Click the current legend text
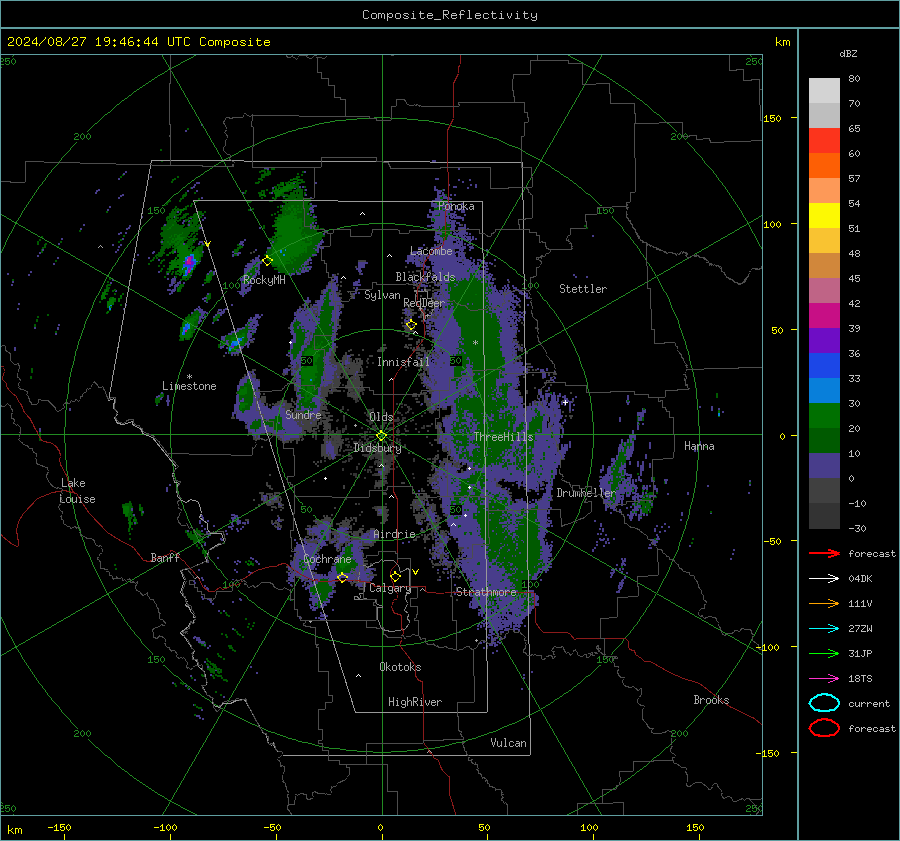900x841 pixels. (869, 703)
